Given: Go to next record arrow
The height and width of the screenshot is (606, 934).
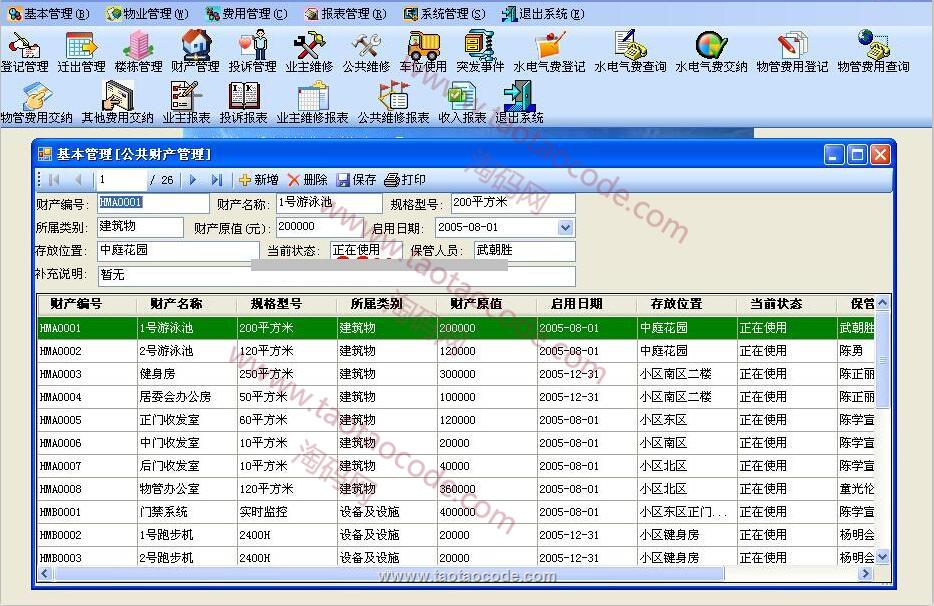Looking at the screenshot, I should tap(193, 180).
